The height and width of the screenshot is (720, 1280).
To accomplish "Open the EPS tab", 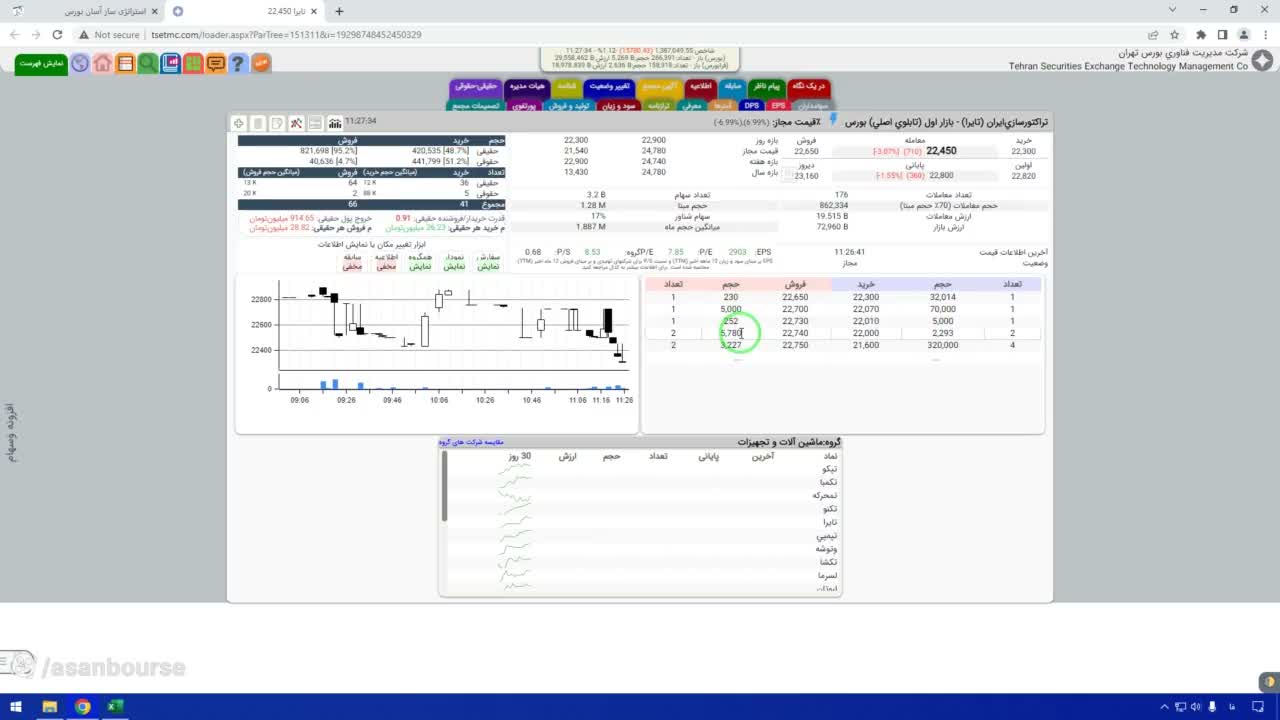I will [x=778, y=105].
